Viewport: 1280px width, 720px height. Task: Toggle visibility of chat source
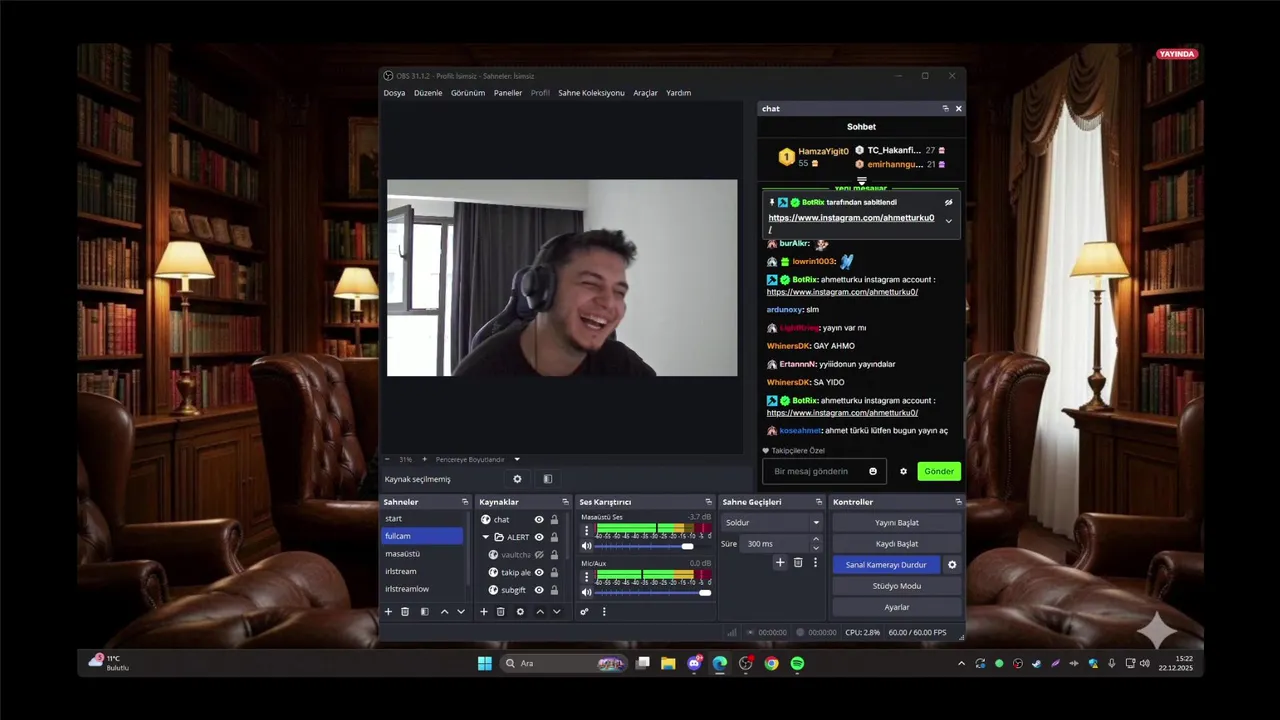[539, 519]
